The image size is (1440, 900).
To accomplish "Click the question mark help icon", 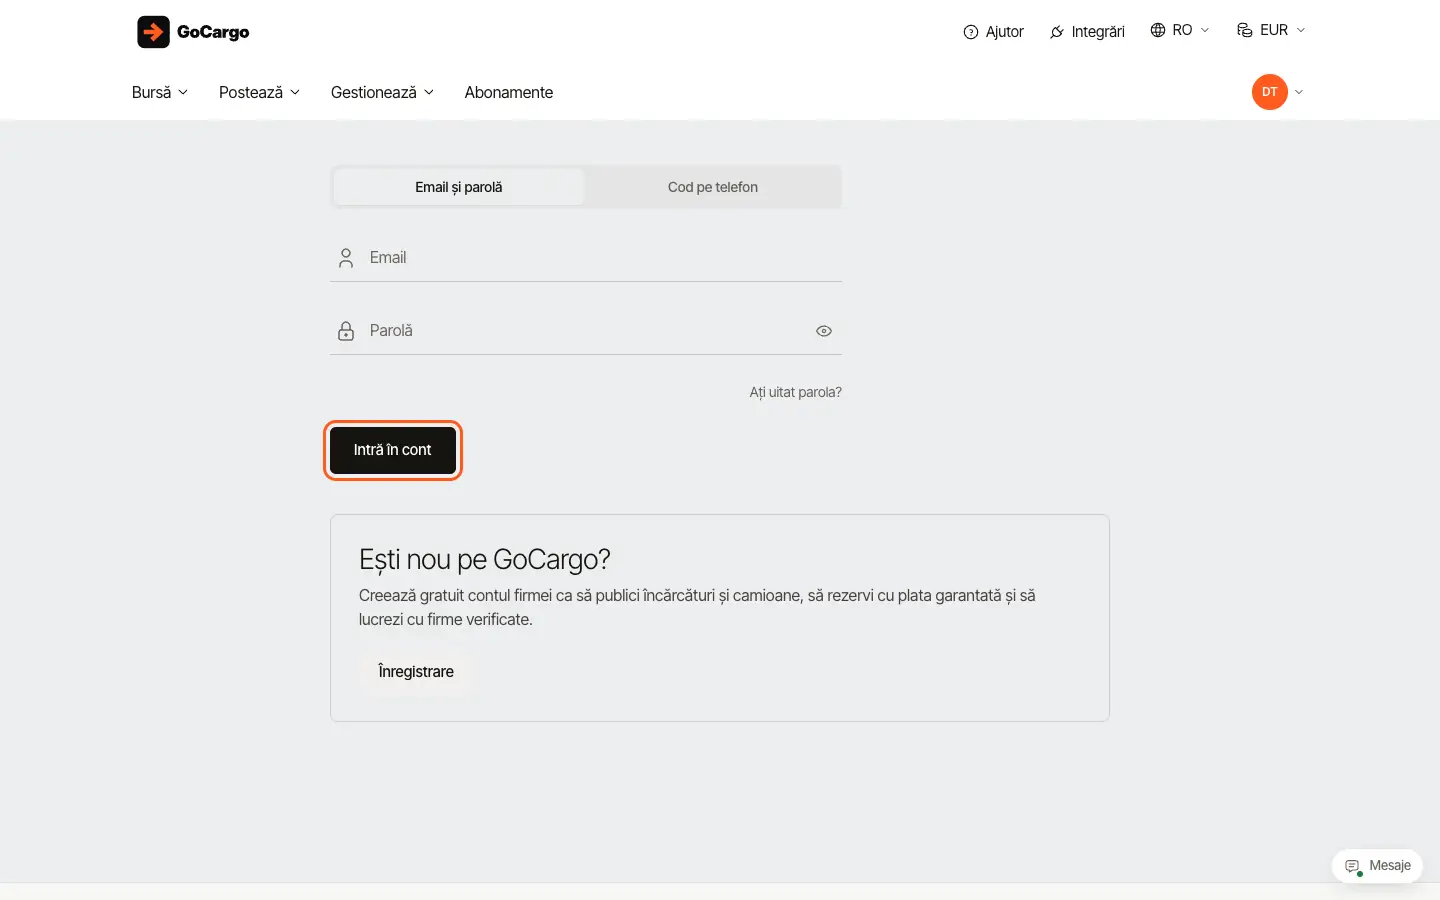I will point(970,32).
